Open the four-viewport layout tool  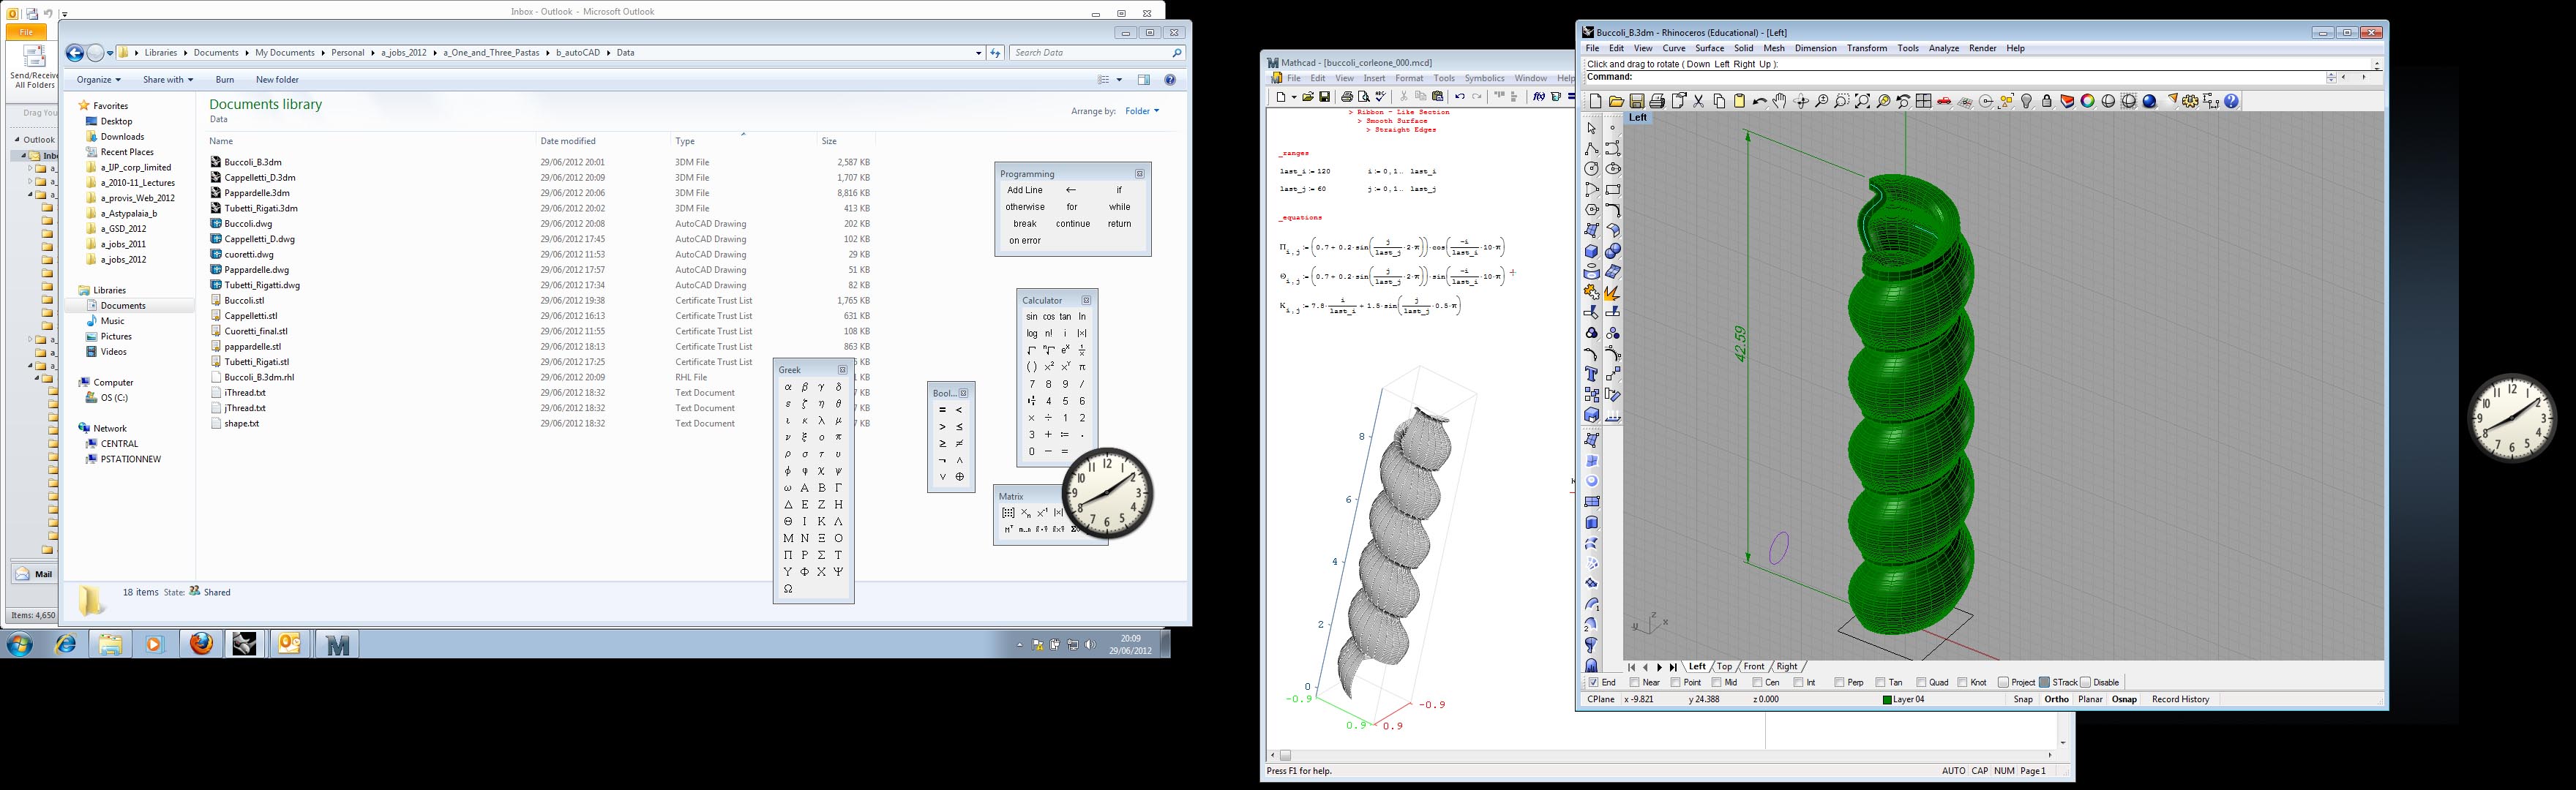pos(1923,101)
